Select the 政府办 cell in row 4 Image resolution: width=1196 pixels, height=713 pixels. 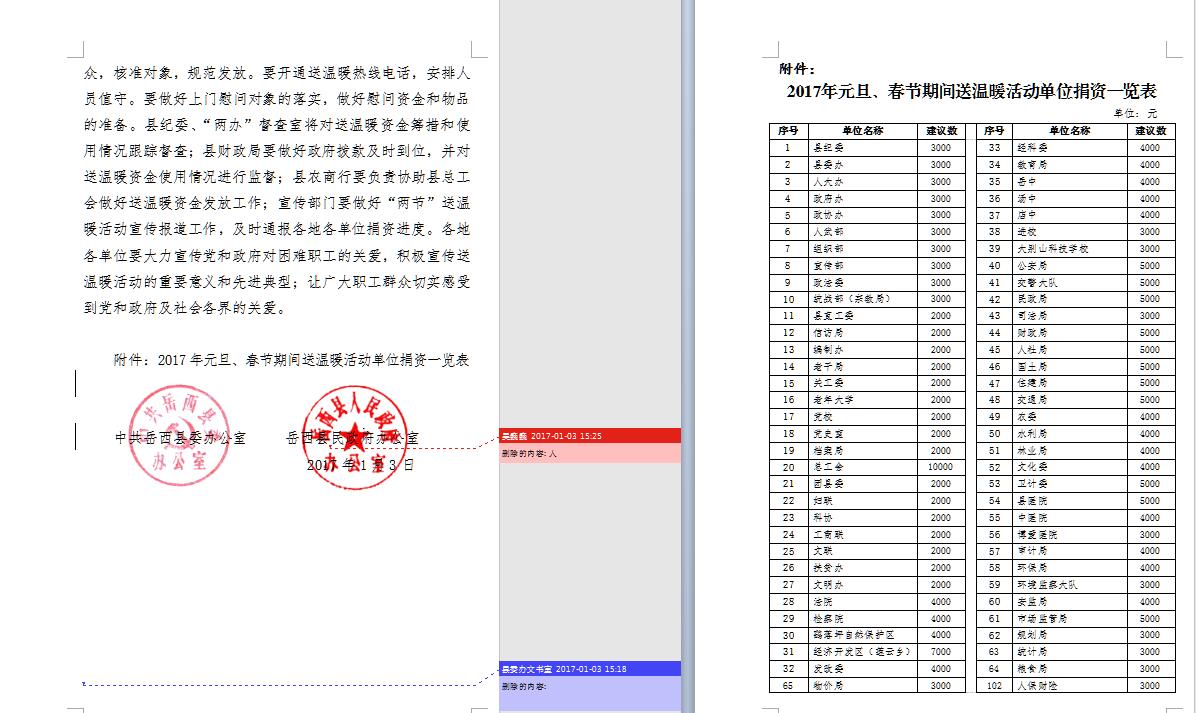pyautogui.click(x=863, y=198)
